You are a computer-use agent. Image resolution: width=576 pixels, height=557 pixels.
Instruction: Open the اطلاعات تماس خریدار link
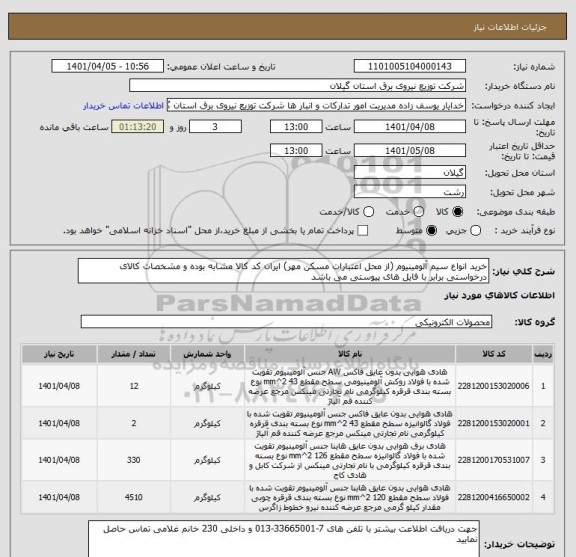click(123, 106)
